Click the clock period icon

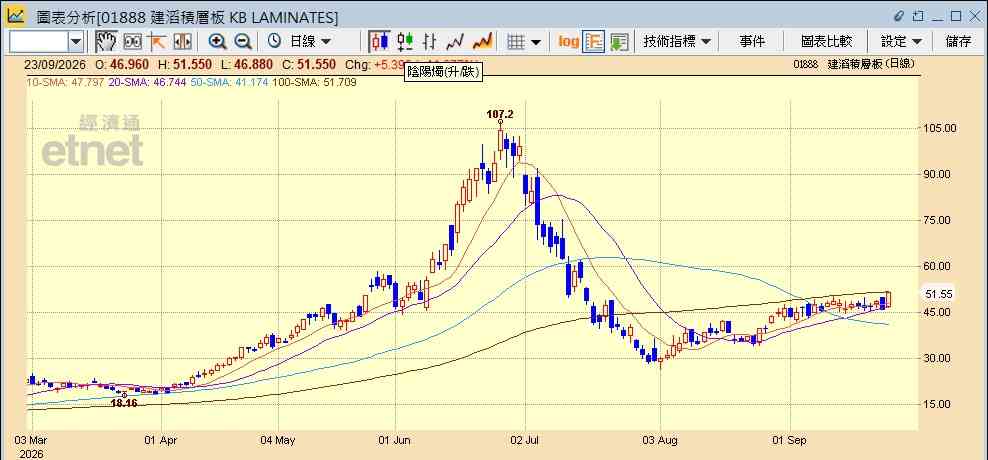point(274,42)
